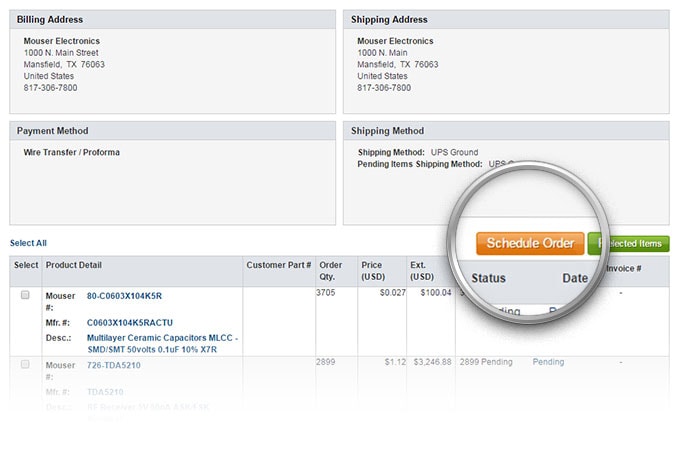Check the box for the 80-C0603X104K5R row
This screenshot has width=679, height=450.
[x=25, y=296]
